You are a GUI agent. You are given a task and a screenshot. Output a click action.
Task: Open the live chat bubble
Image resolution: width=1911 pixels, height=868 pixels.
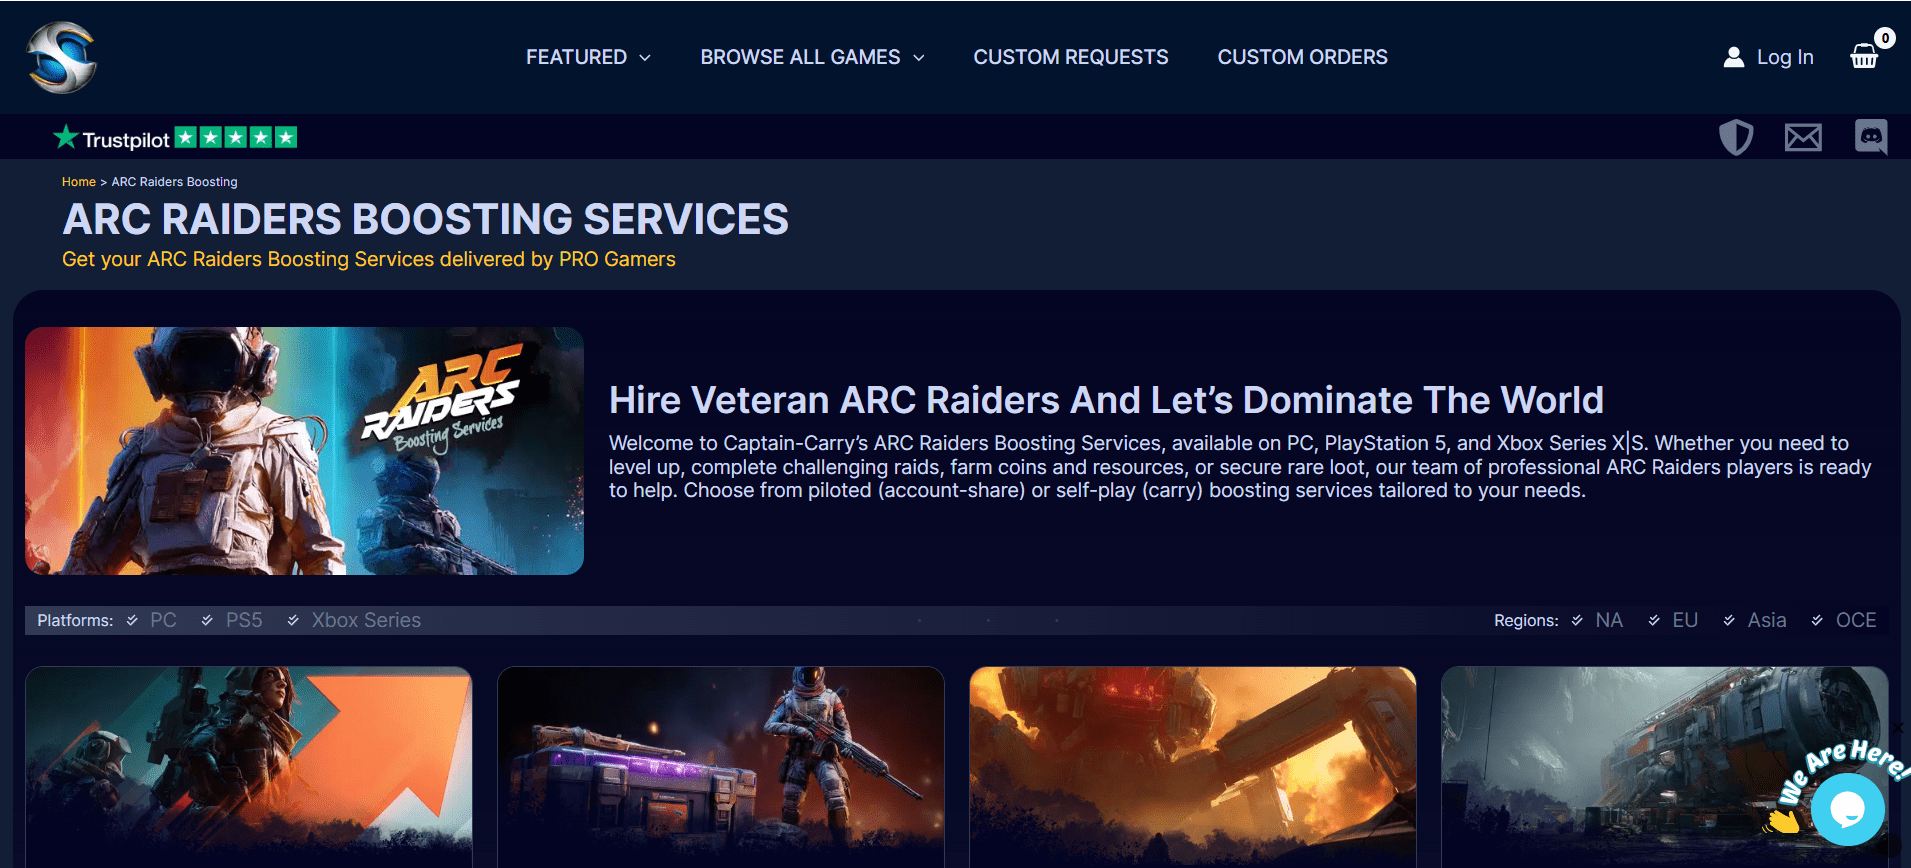tap(1847, 808)
